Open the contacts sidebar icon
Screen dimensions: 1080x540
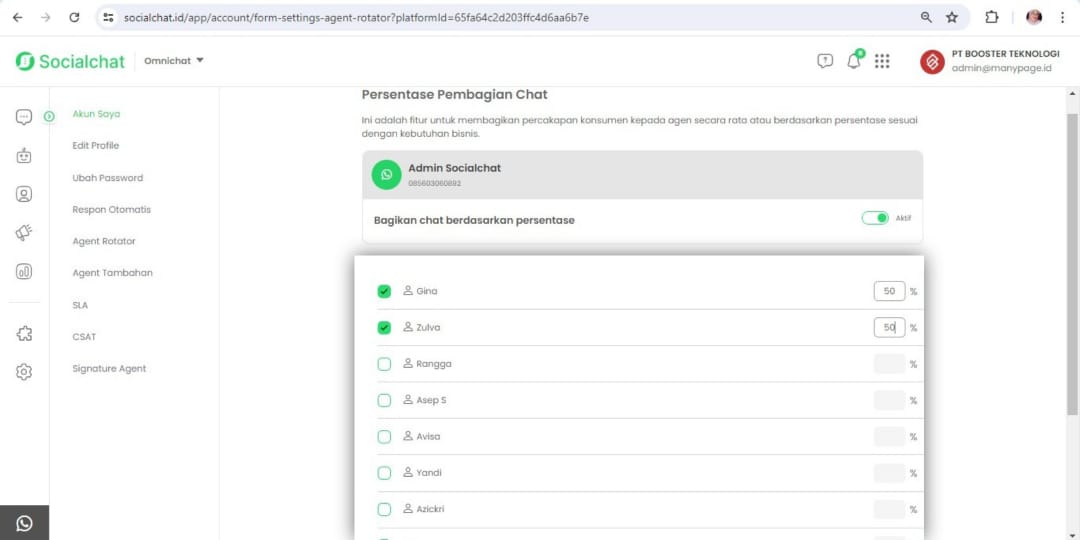pos(24,194)
